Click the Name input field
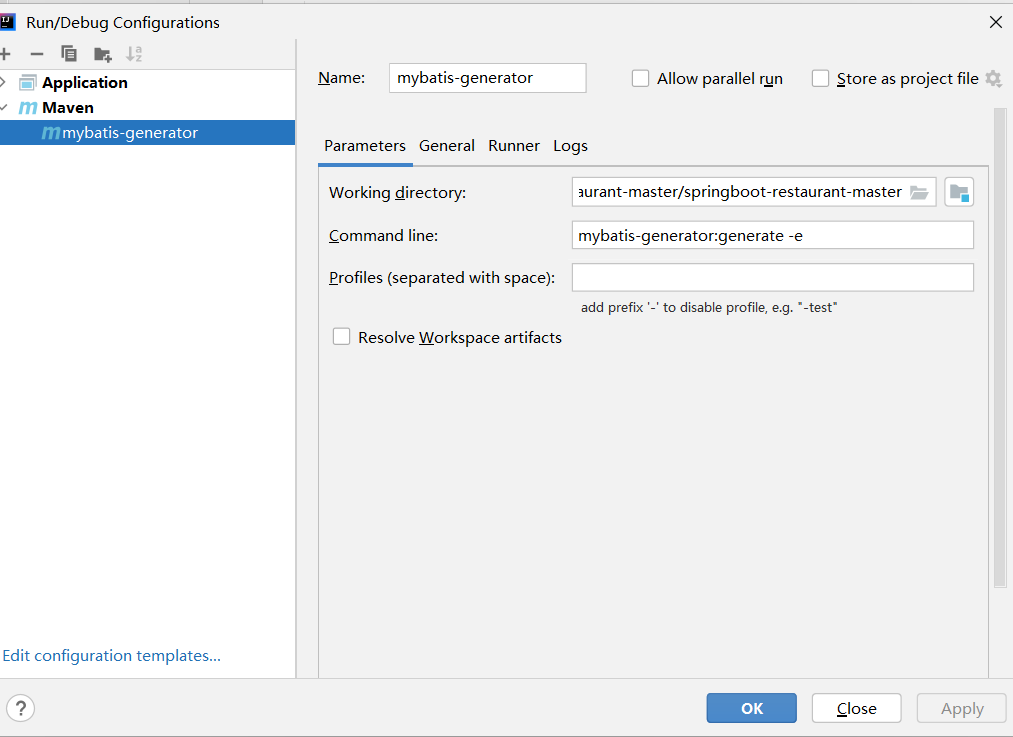The image size is (1013, 737). tap(488, 78)
